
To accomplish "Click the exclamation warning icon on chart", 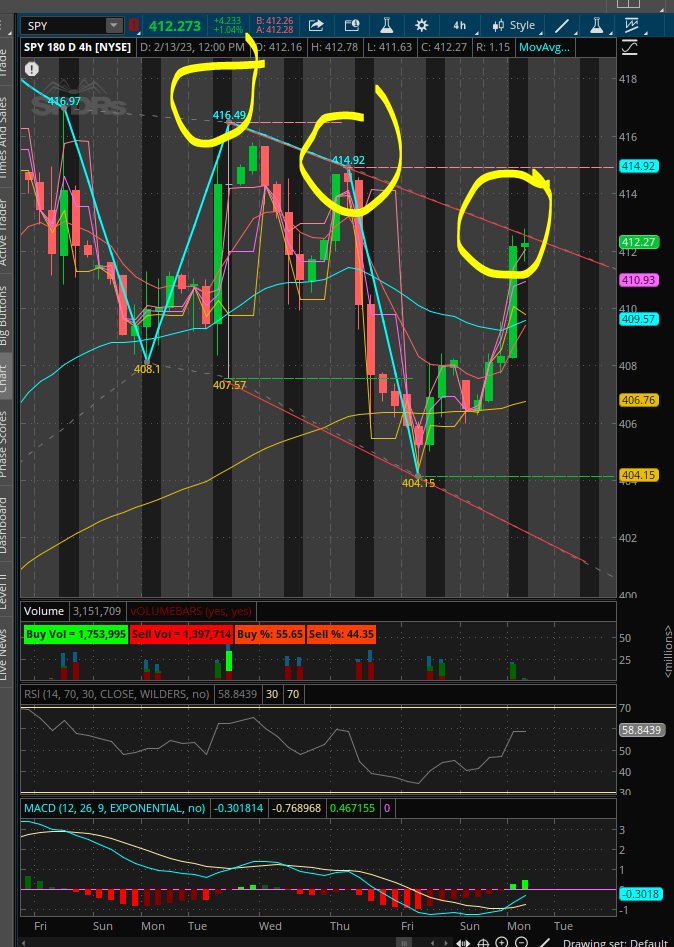I will pyautogui.click(x=31, y=69).
